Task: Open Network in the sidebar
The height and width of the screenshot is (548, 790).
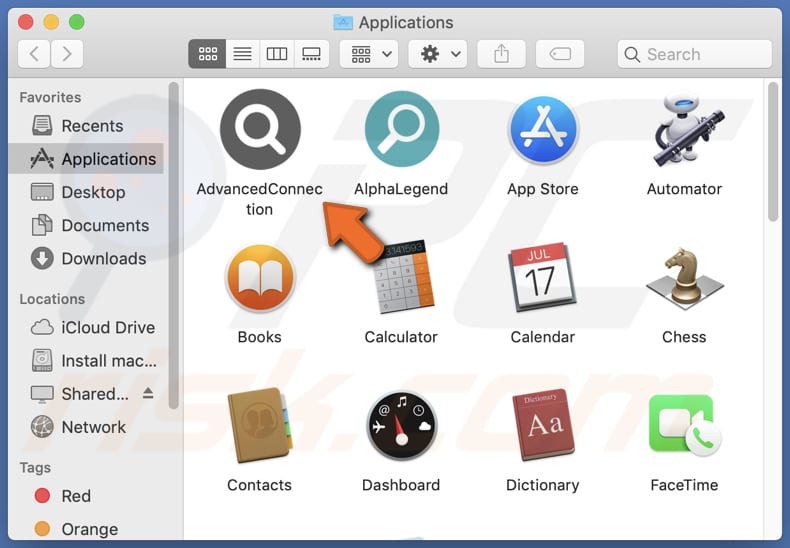Action: pos(86,427)
